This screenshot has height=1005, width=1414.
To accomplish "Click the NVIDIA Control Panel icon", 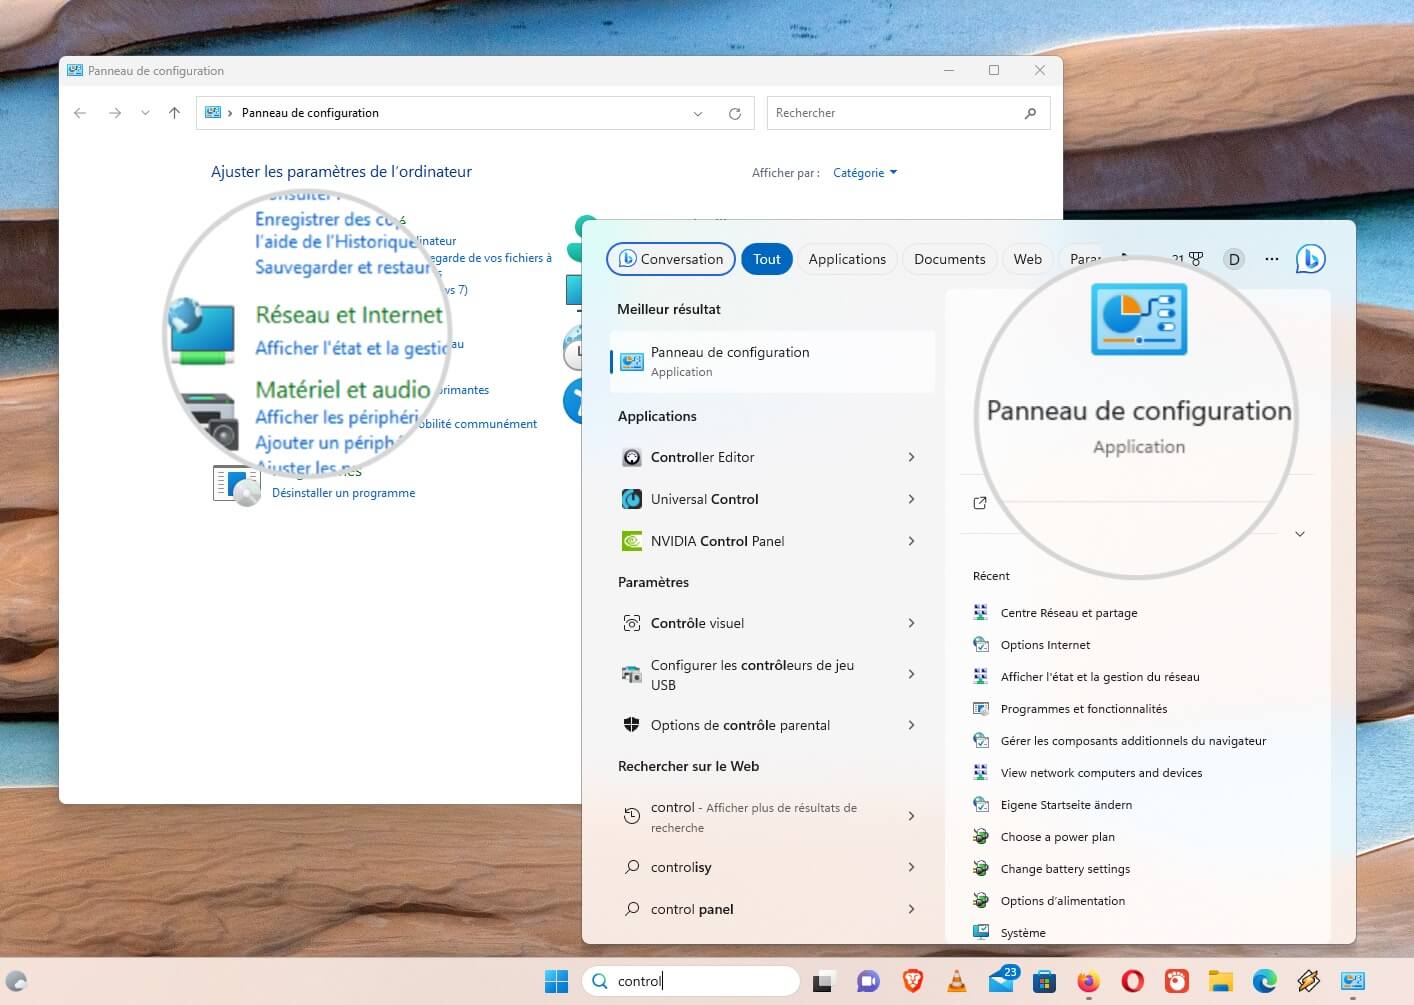I will 632,541.
